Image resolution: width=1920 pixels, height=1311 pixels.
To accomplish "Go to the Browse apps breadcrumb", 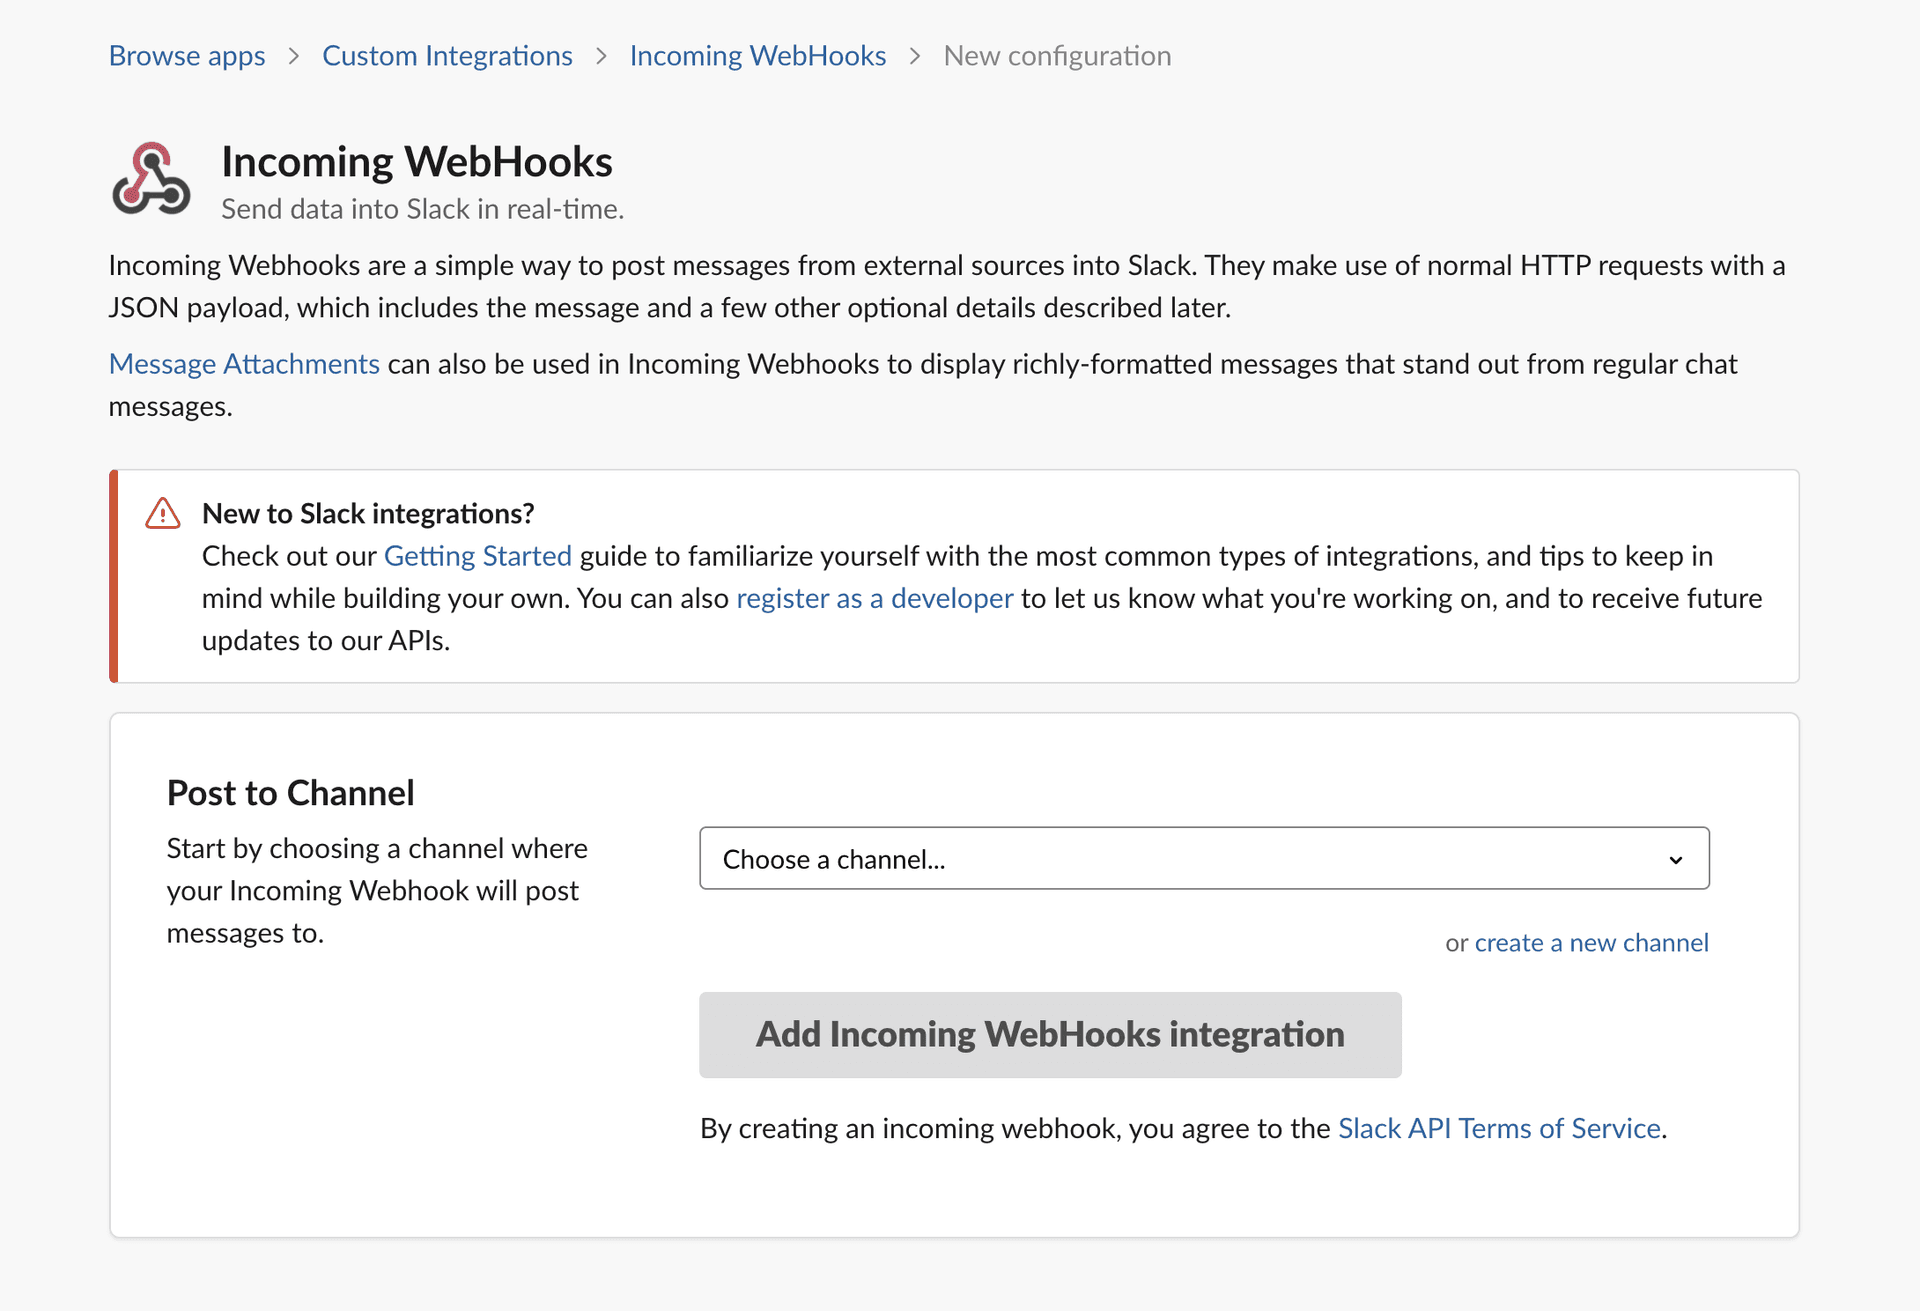I will (187, 56).
